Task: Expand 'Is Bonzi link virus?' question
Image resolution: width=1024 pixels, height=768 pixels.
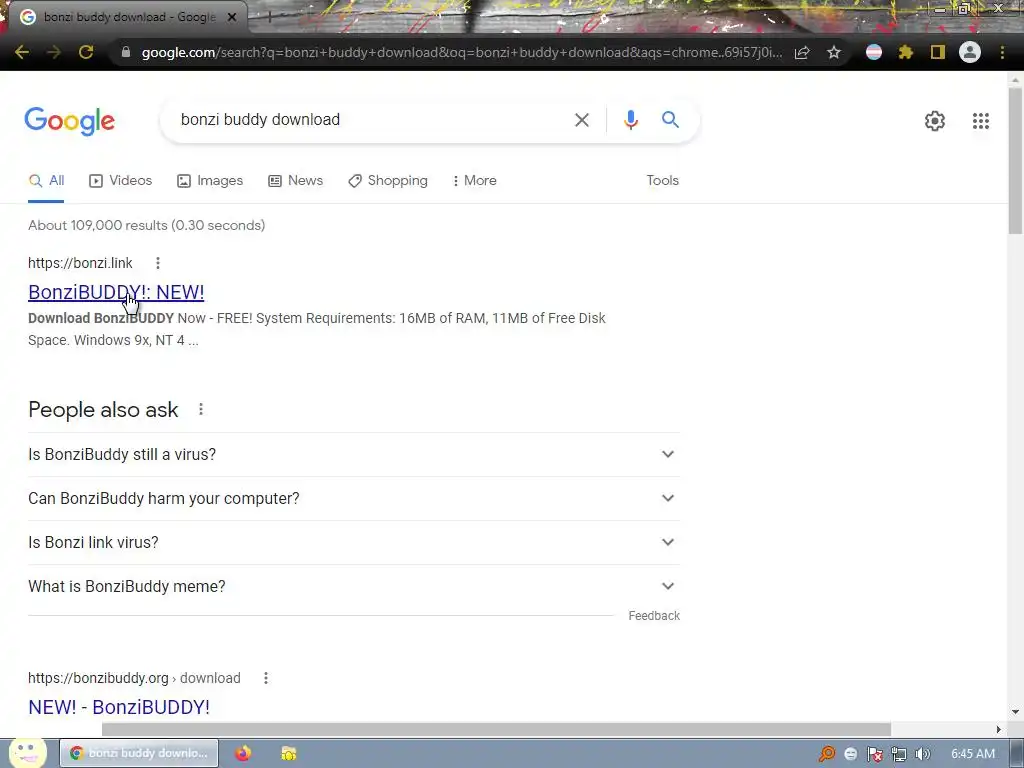Action: [x=353, y=543]
